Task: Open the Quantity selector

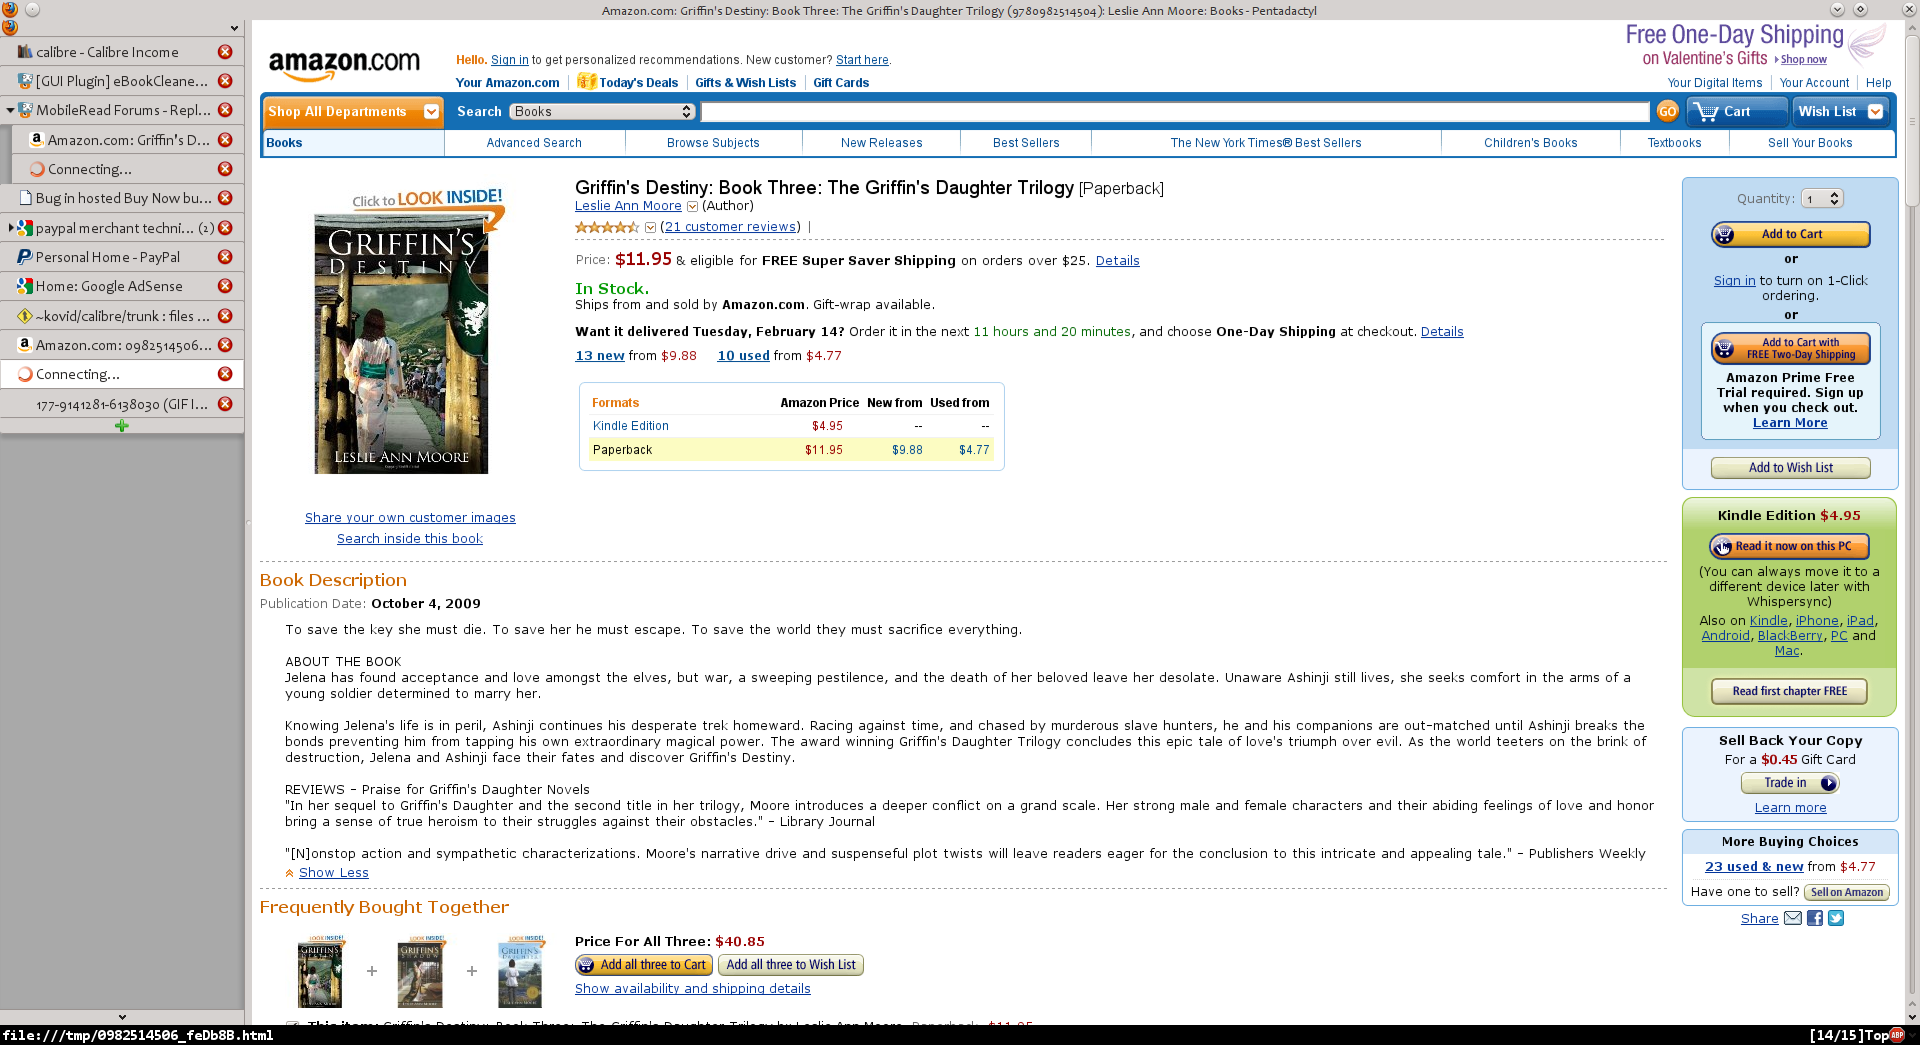Action: (x=1822, y=199)
